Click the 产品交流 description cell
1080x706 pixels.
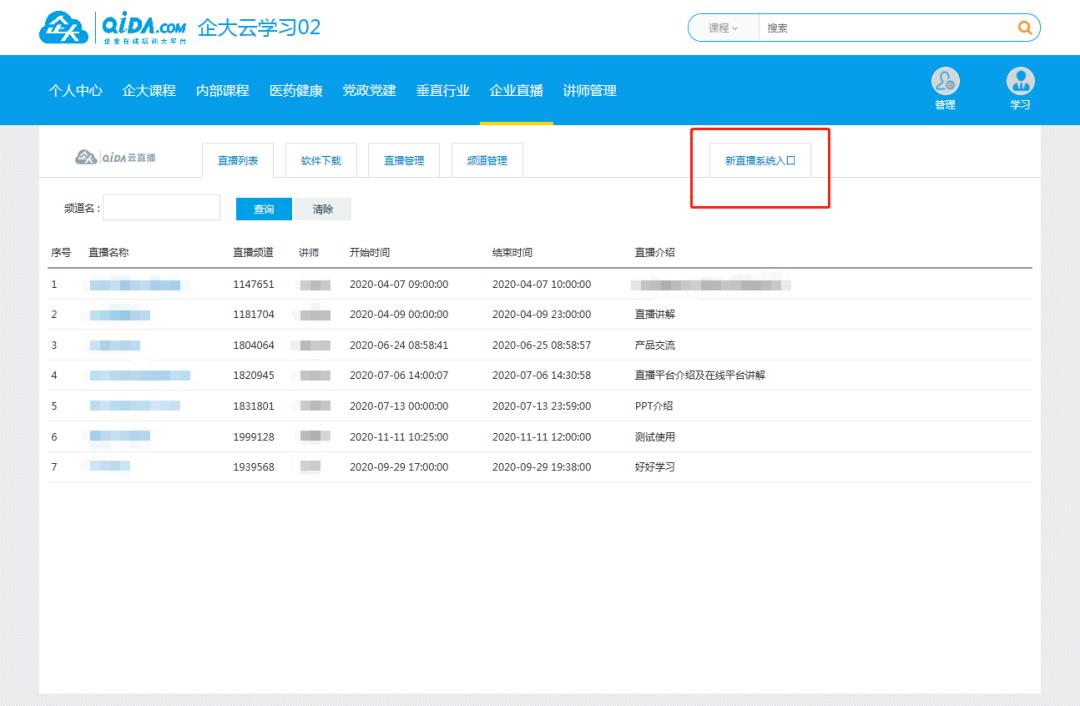pos(654,345)
